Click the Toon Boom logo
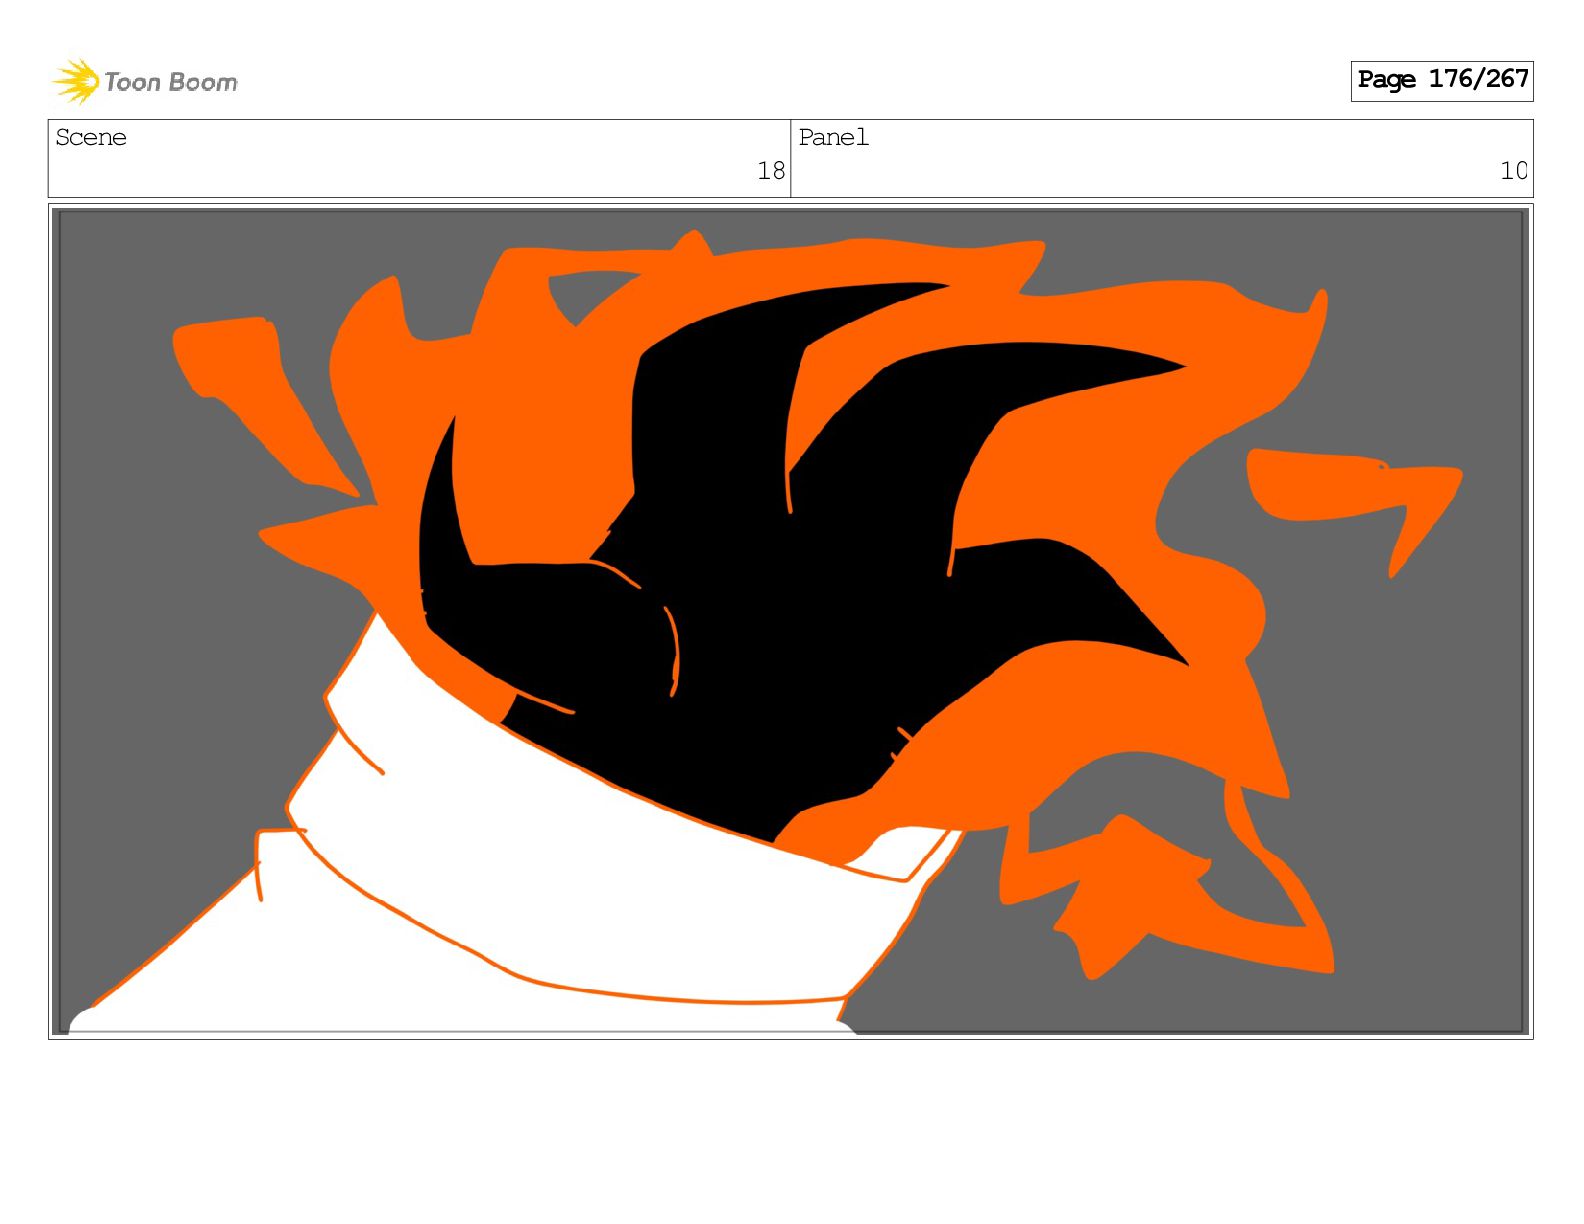Image resolution: width=1584 pixels, height=1224 pixels. (x=145, y=81)
